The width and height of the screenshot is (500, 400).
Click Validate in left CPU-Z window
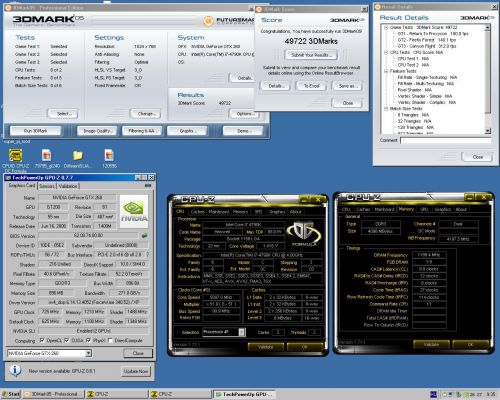[x=266, y=347]
